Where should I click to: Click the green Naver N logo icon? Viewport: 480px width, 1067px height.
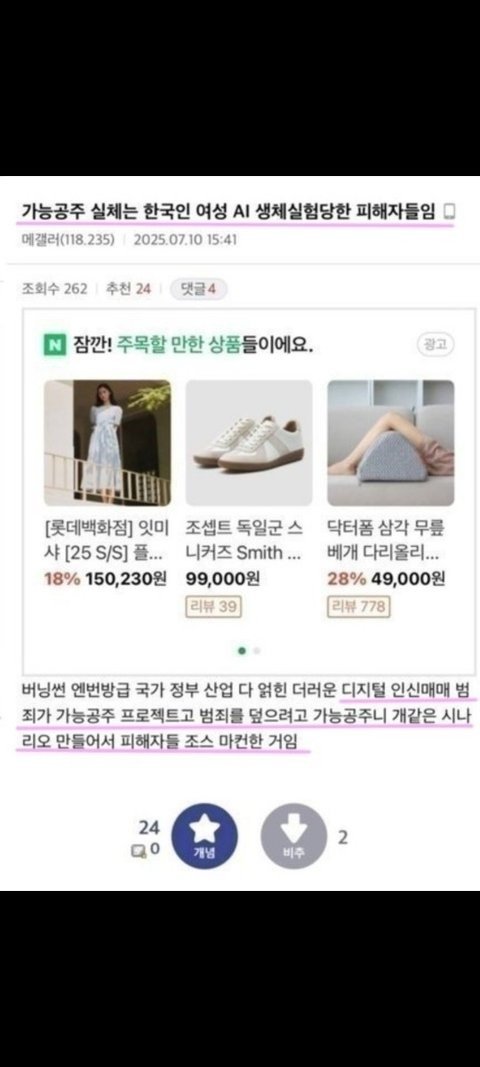53,346
